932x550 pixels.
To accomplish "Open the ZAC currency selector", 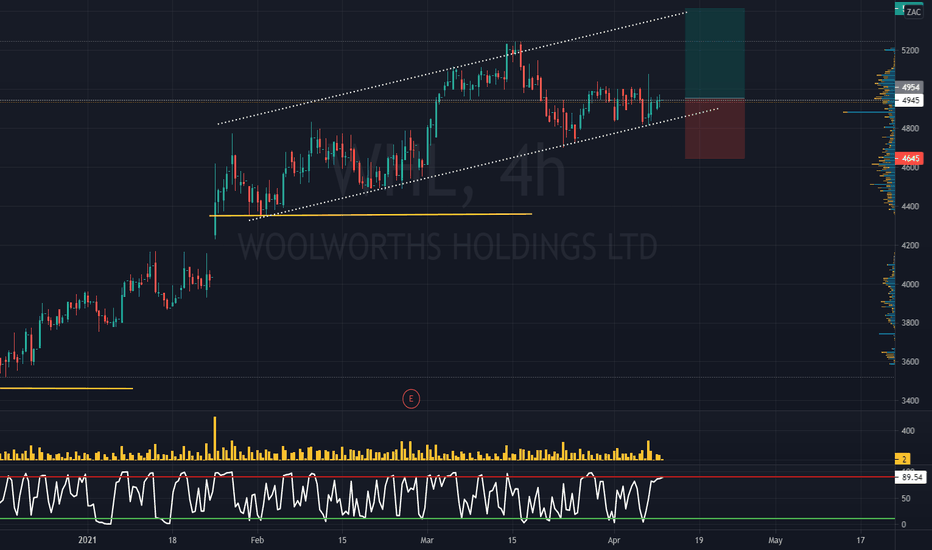I will [914, 12].
